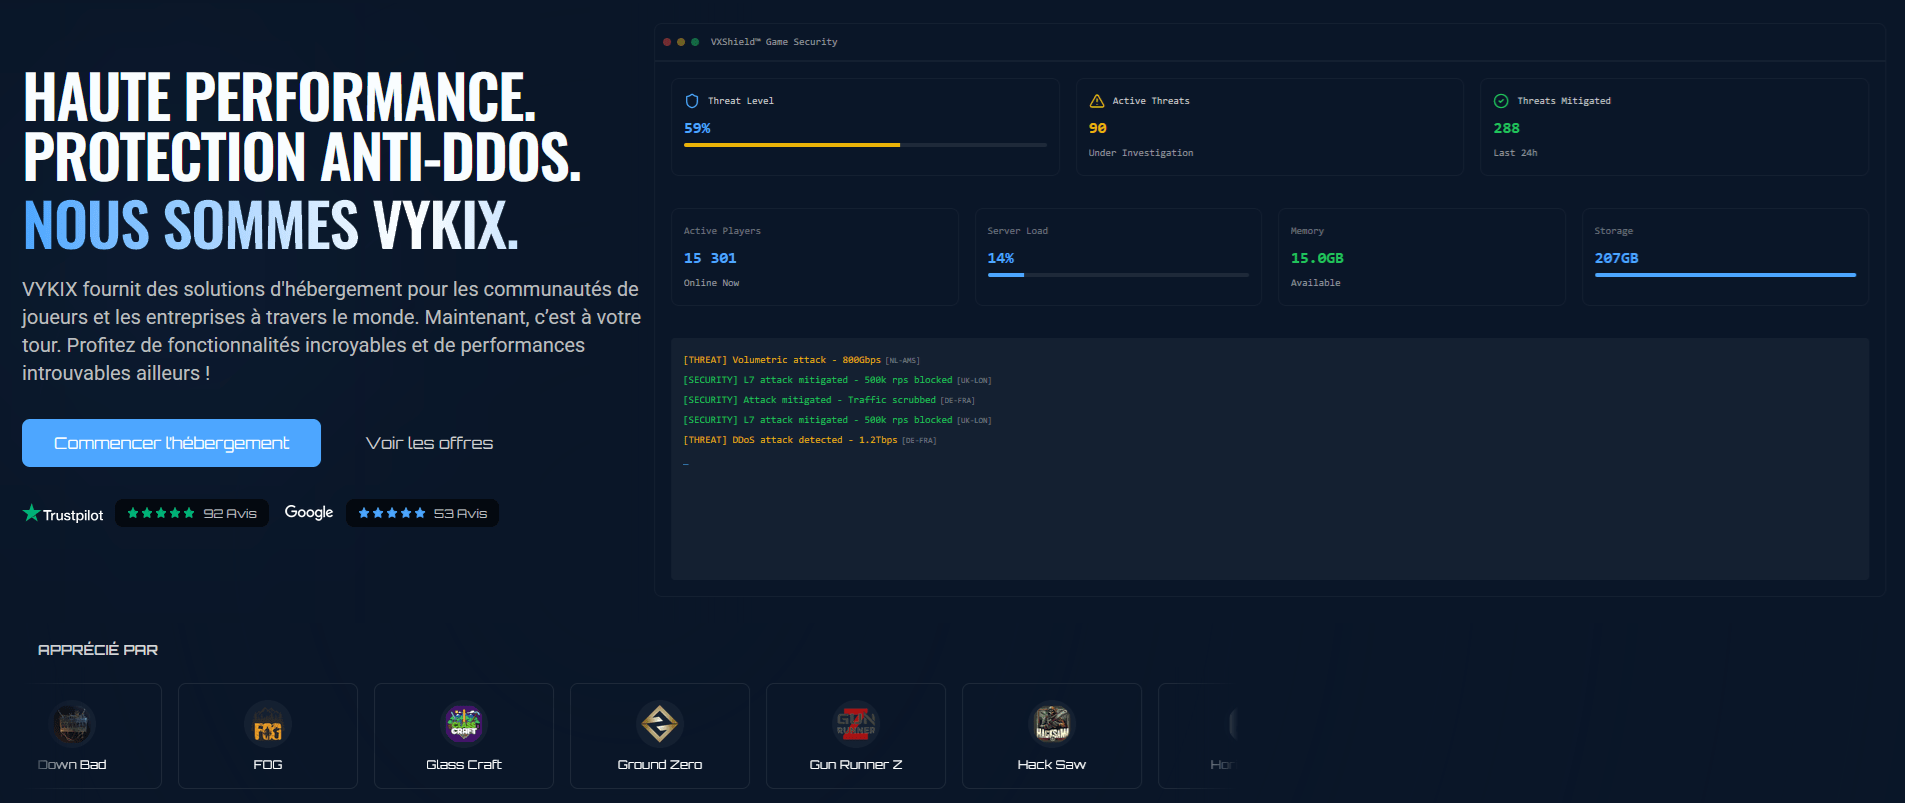Viewport: 1905px width, 803px height.
Task: Click the Trustpilot logo
Action: pos(63,514)
